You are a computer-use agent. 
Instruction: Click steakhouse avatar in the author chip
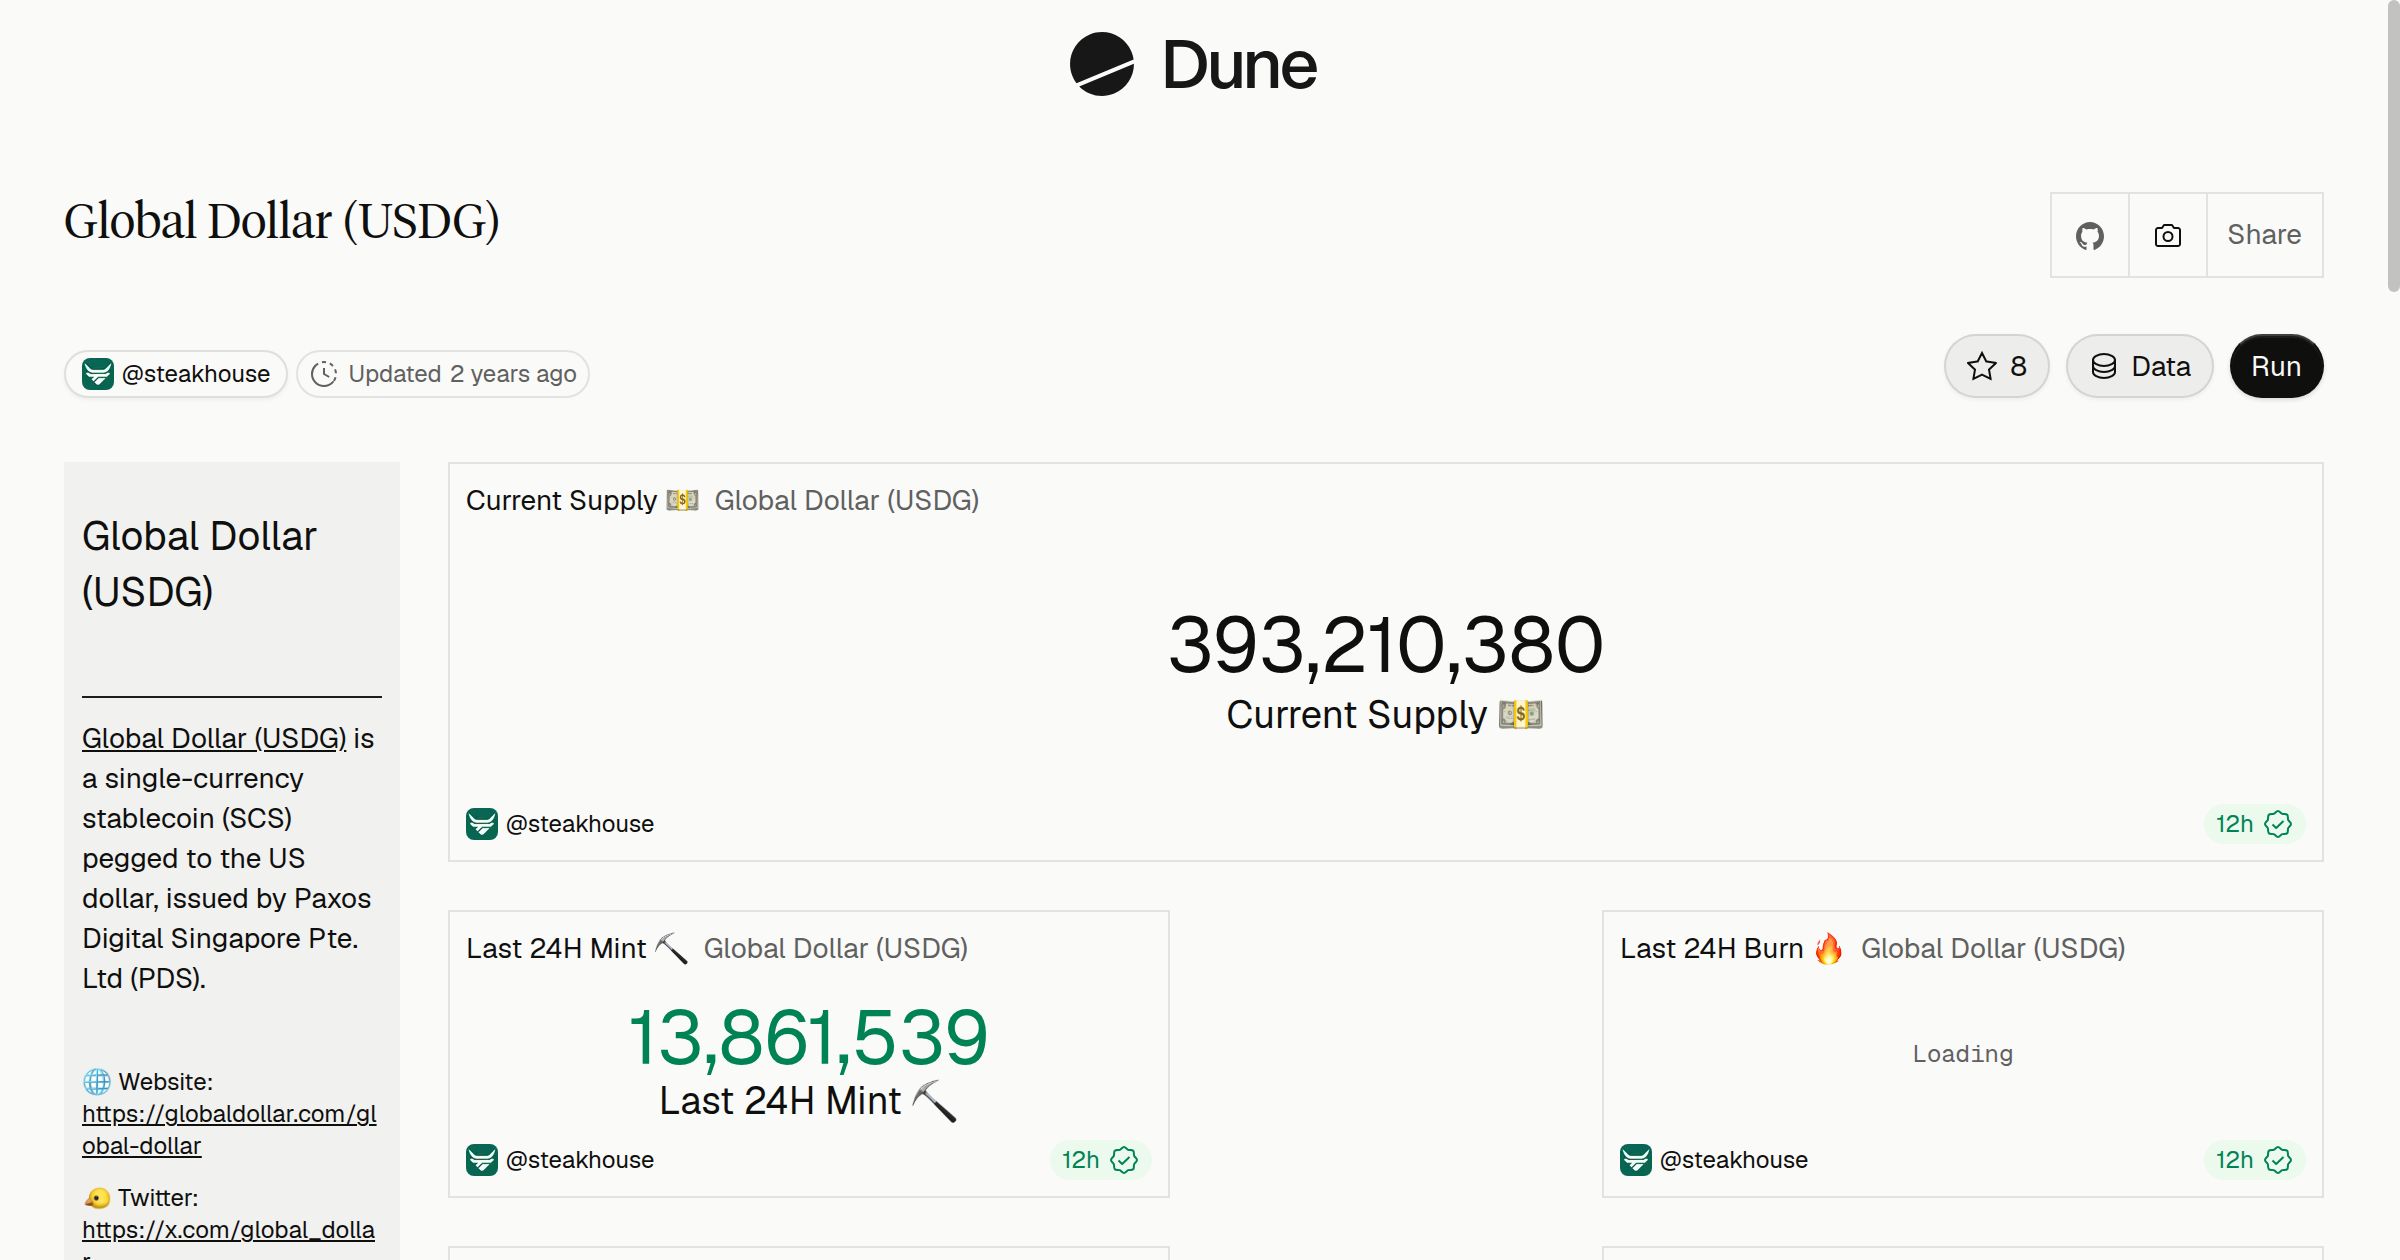98,374
